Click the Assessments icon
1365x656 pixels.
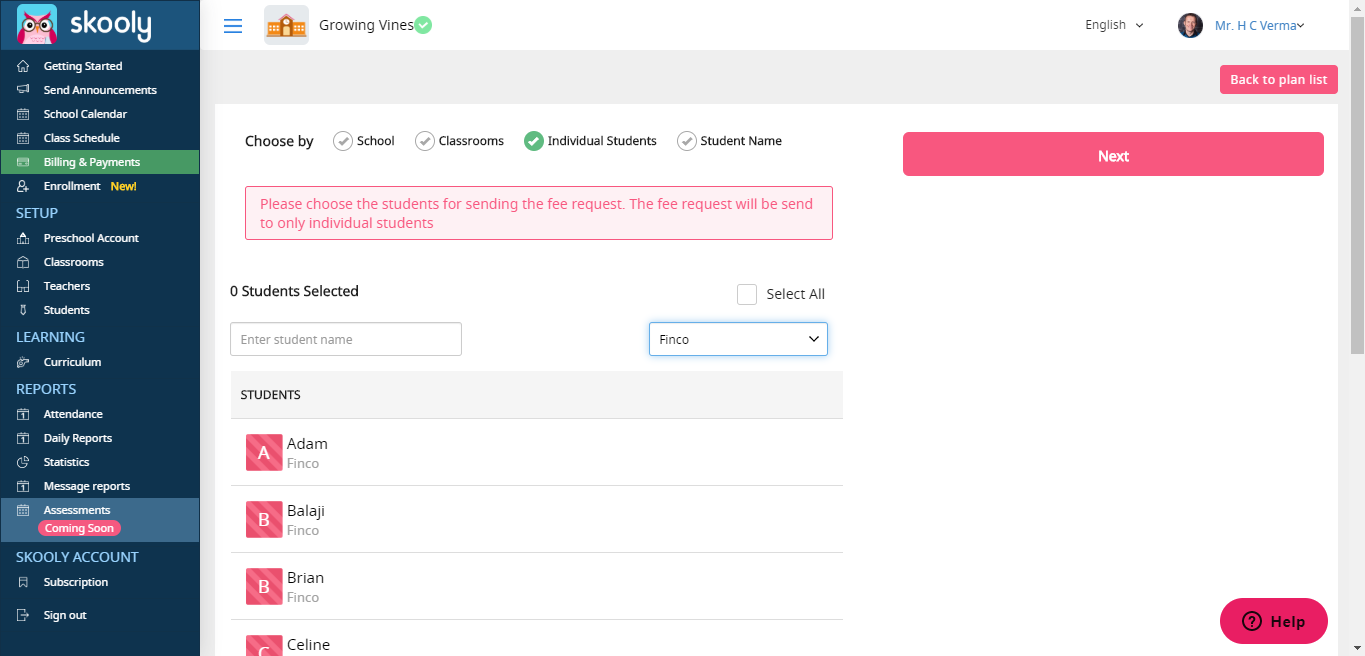[23, 510]
